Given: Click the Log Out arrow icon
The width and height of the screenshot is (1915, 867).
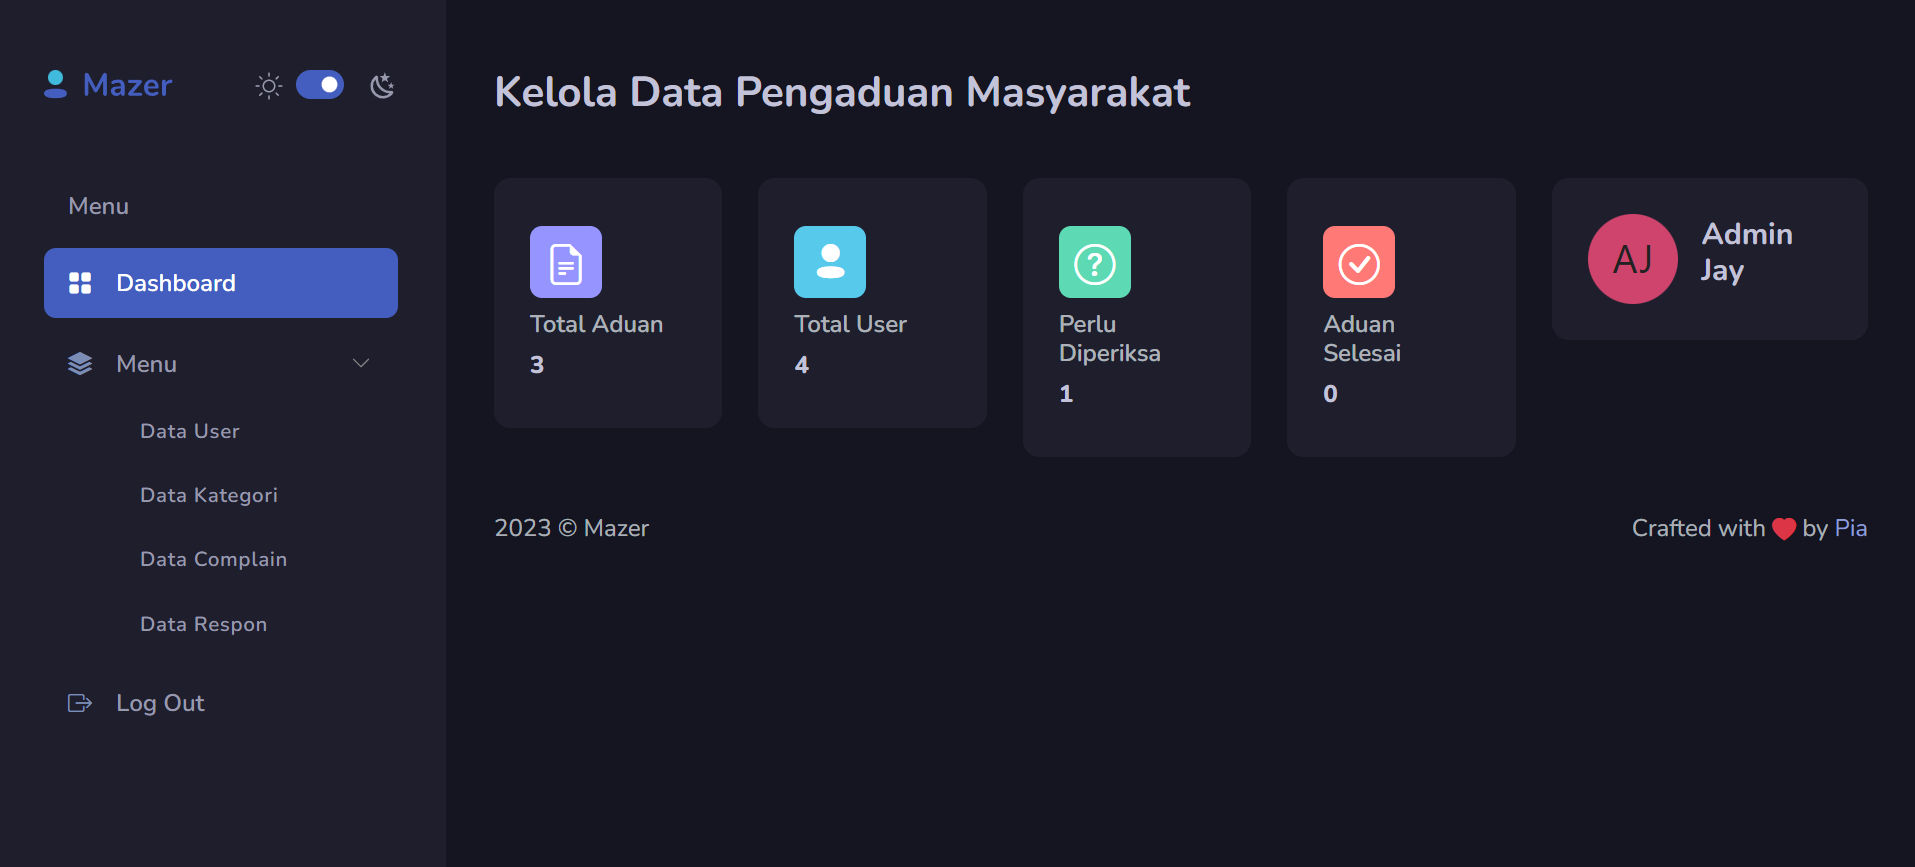Looking at the screenshot, I should point(80,703).
